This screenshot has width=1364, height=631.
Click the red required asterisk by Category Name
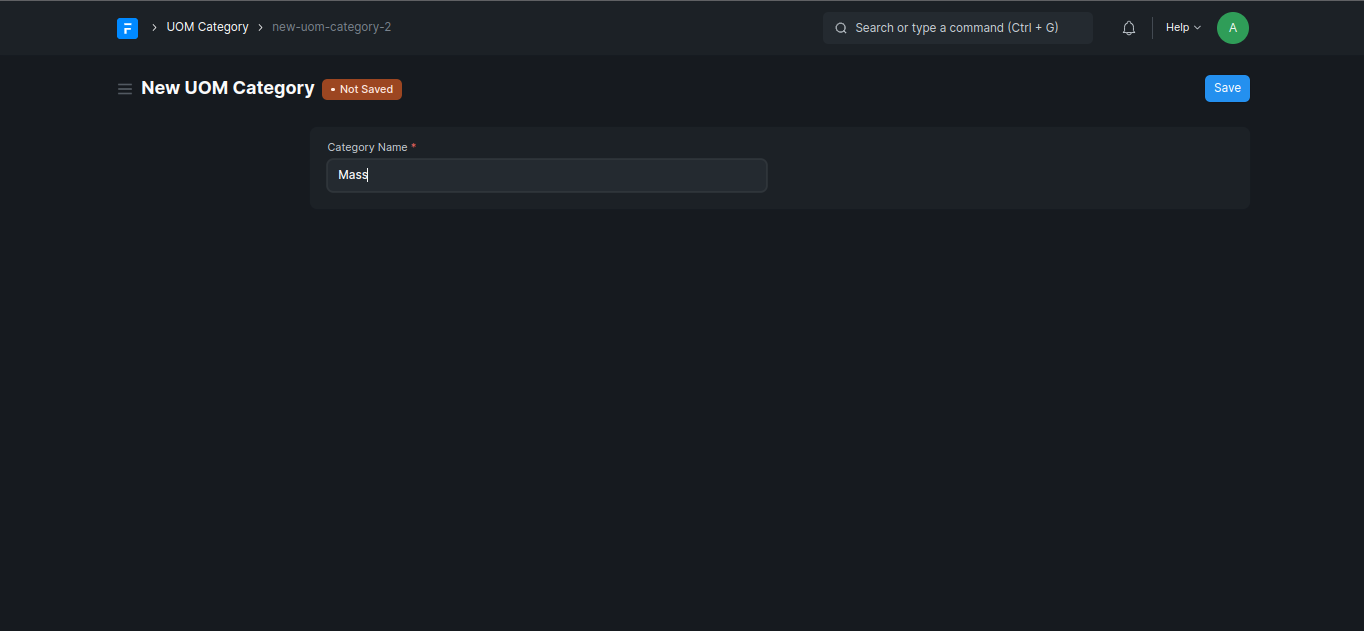click(414, 147)
